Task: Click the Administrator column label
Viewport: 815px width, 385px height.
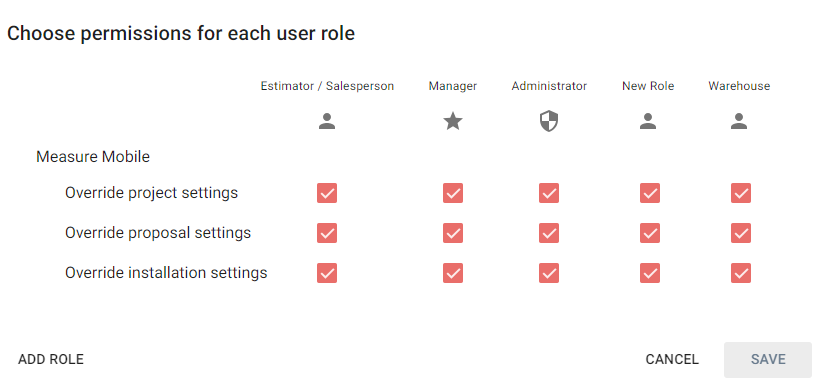Action: point(549,86)
